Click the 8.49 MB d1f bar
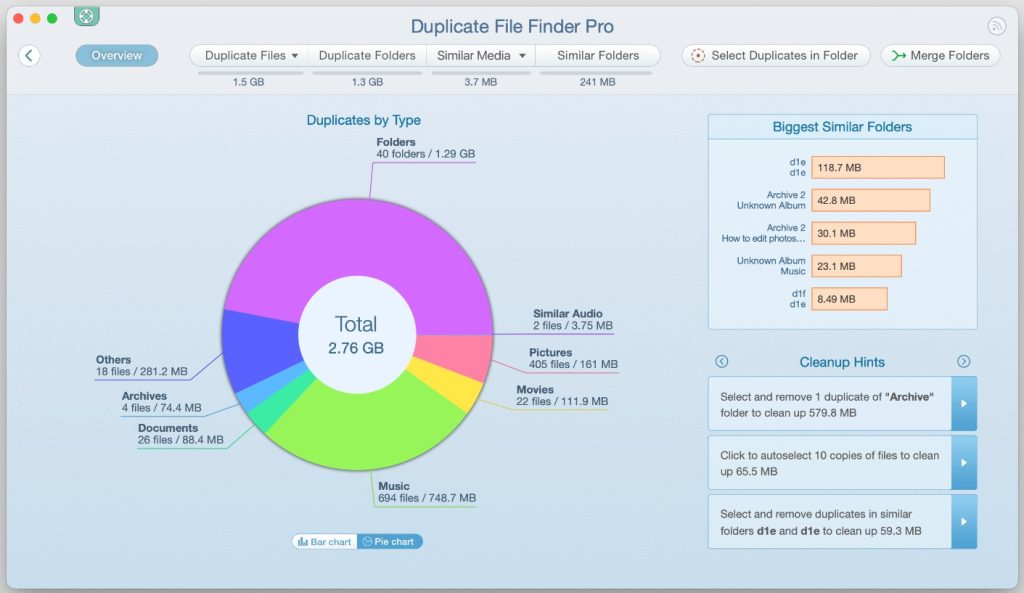Screen dimensions: 1024x593 tap(849, 298)
